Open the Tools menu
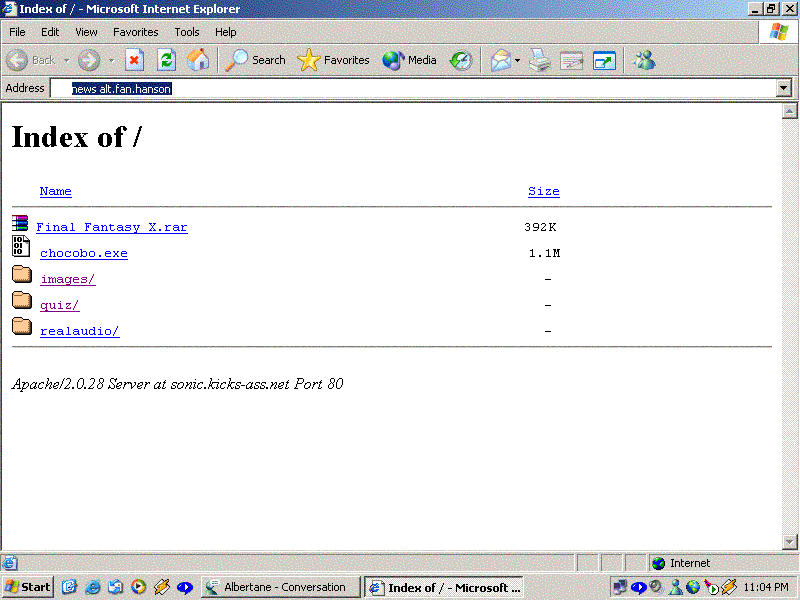The width and height of the screenshot is (800, 600). pyautogui.click(x=187, y=32)
